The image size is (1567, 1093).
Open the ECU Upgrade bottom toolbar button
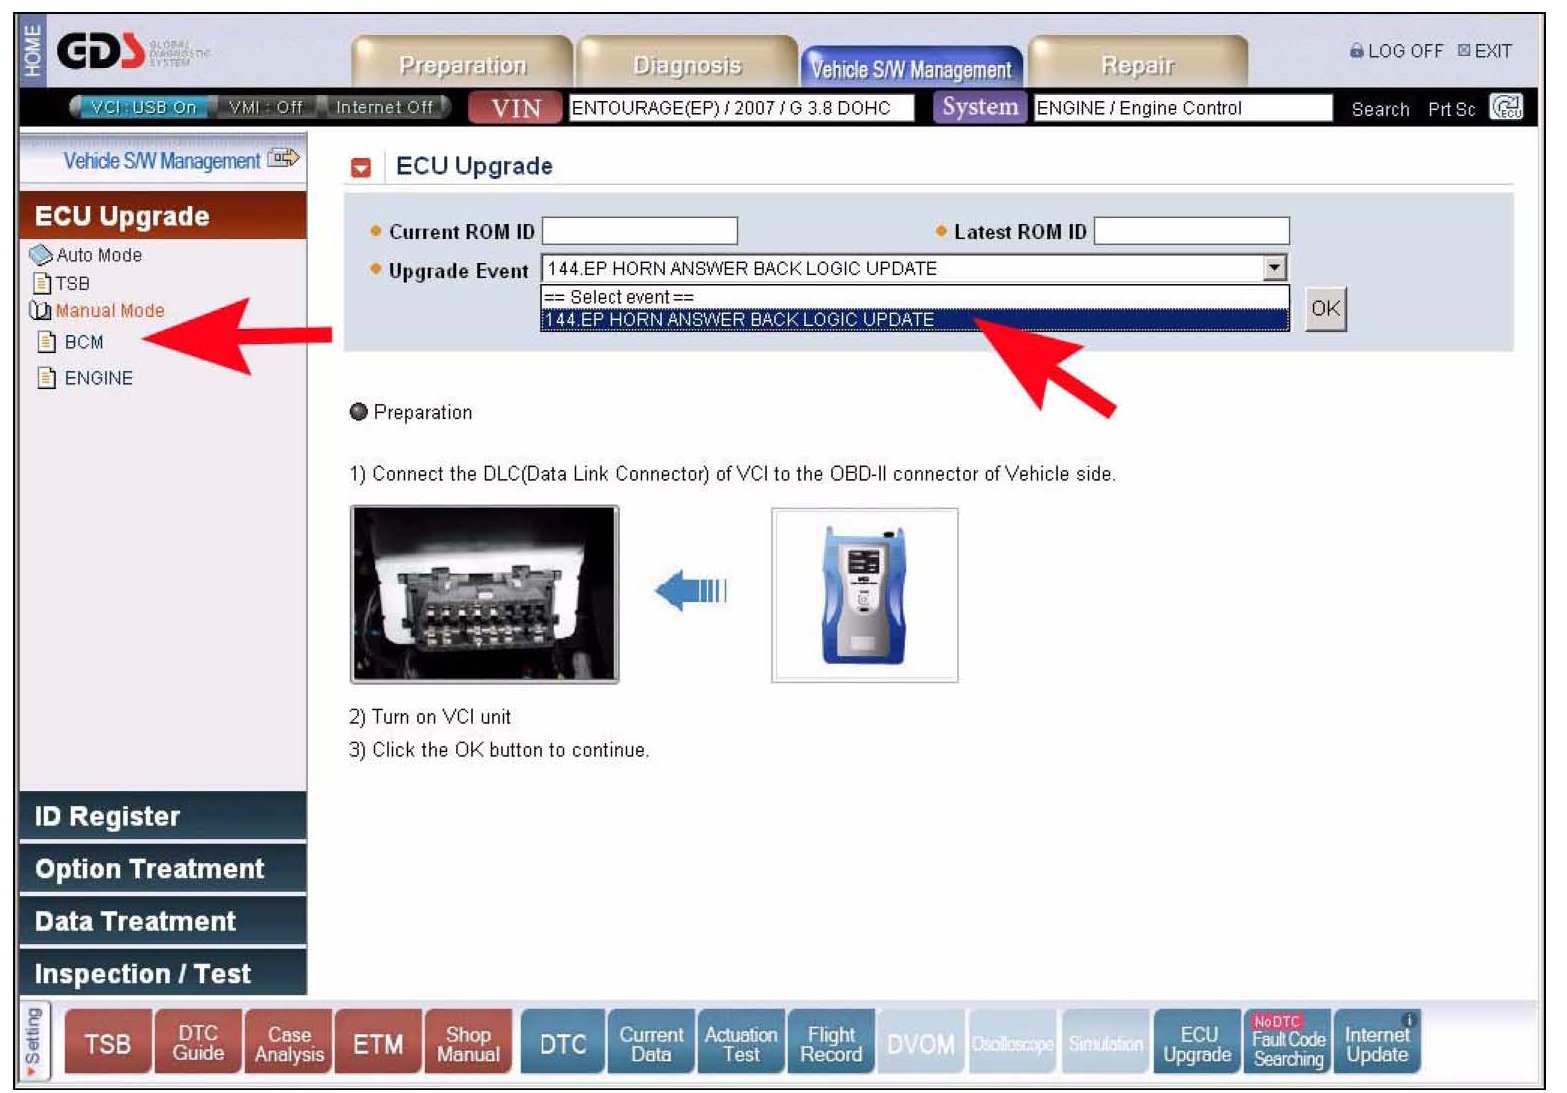tap(1197, 1044)
